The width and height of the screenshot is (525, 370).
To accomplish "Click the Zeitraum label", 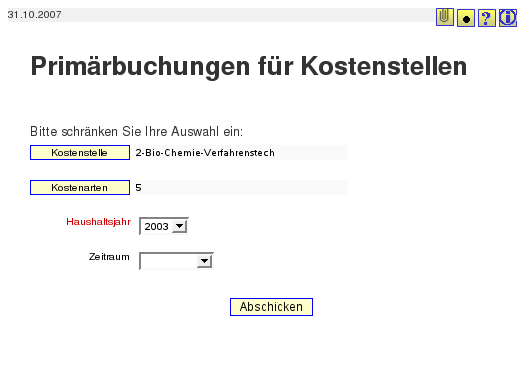I will [109, 257].
